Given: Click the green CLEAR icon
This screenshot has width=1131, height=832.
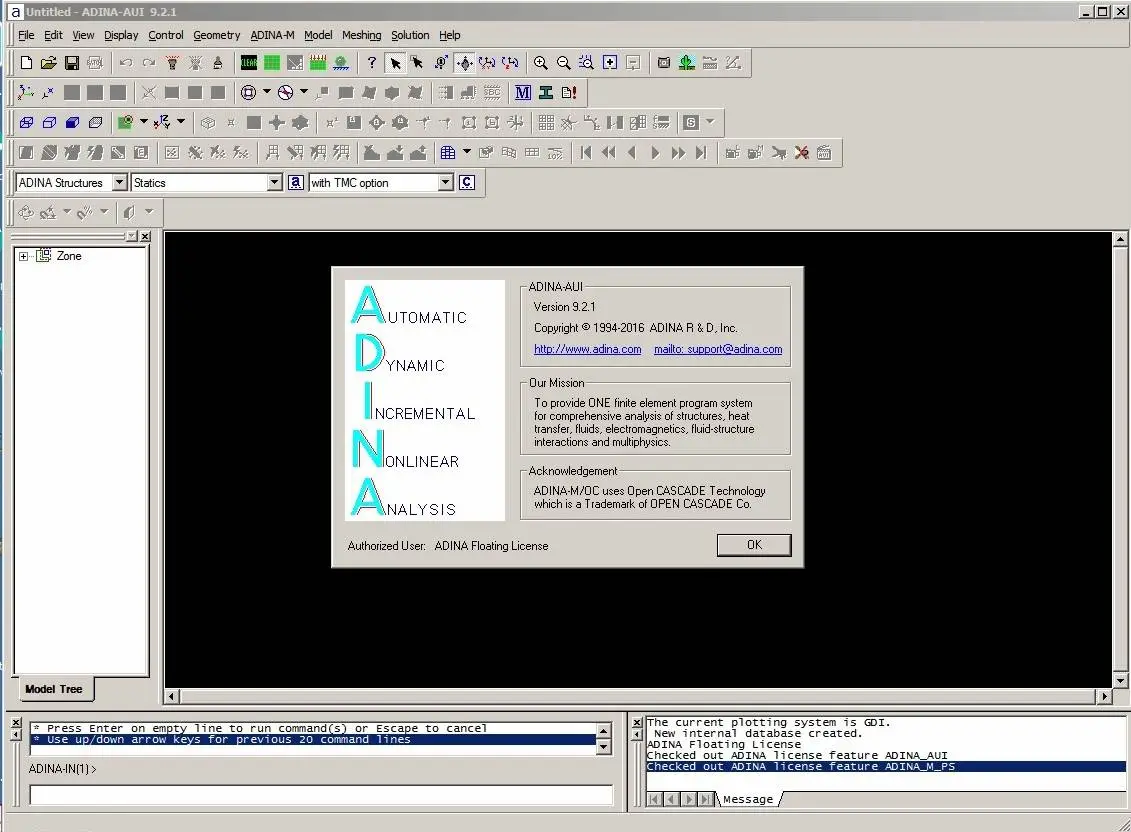Looking at the screenshot, I should pyautogui.click(x=249, y=63).
